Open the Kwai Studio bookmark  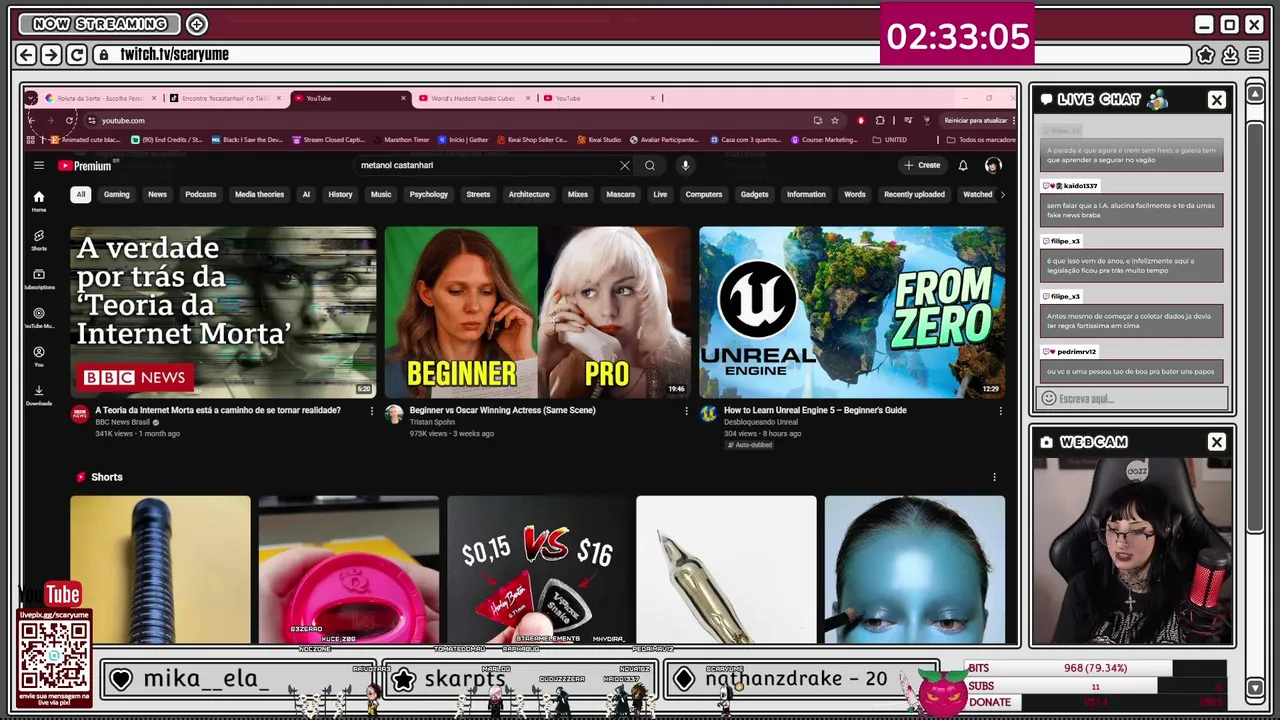(x=599, y=140)
